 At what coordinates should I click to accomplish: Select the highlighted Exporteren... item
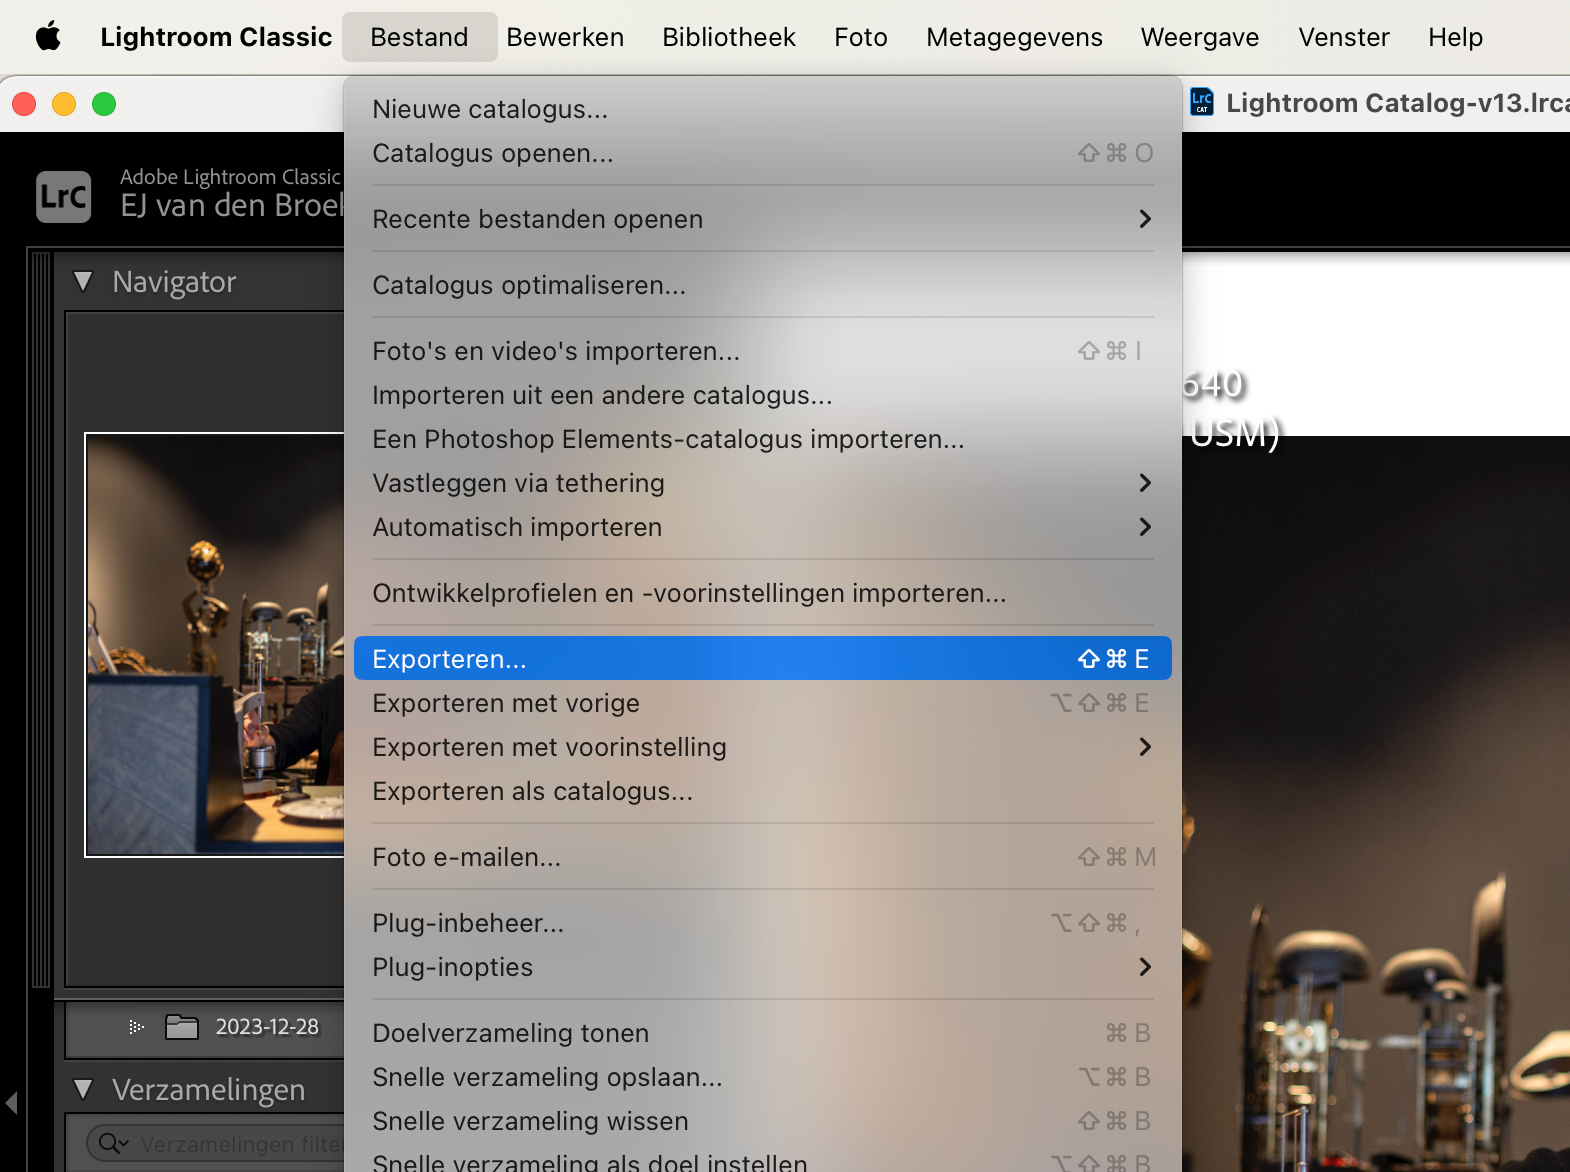tap(762, 659)
